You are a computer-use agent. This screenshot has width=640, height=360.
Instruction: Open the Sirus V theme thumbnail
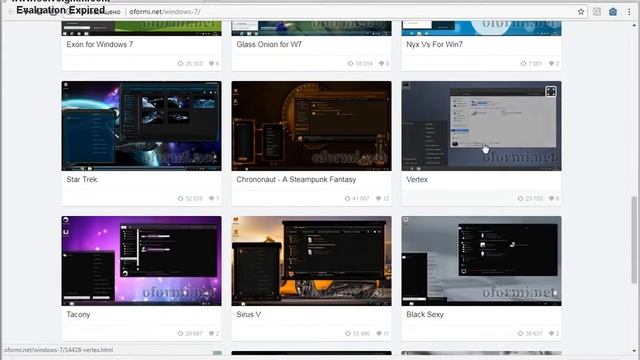coord(311,261)
